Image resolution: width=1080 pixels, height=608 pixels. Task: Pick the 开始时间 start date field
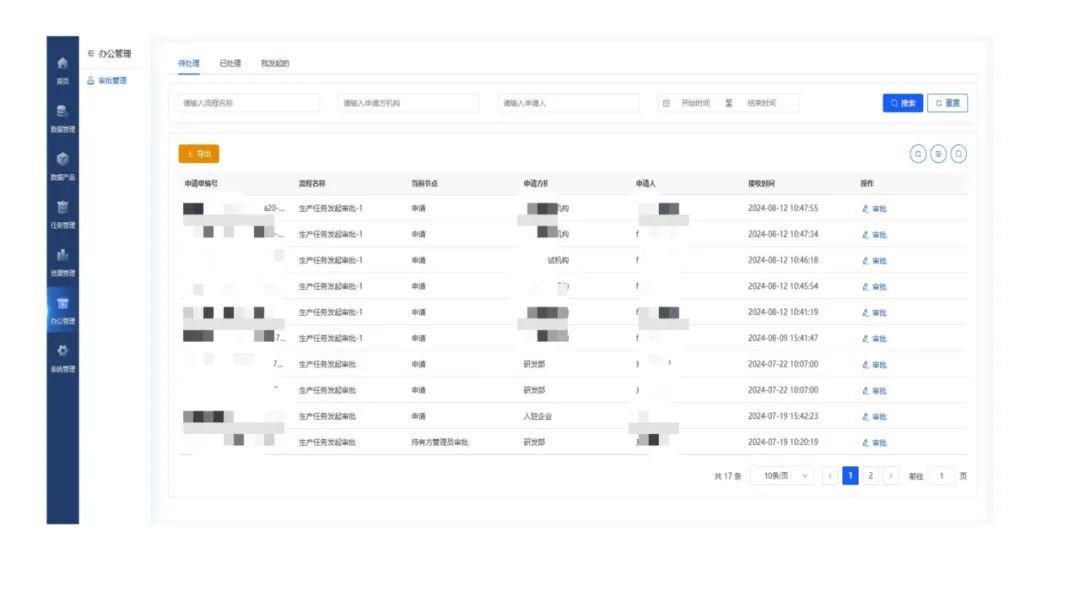pos(696,103)
